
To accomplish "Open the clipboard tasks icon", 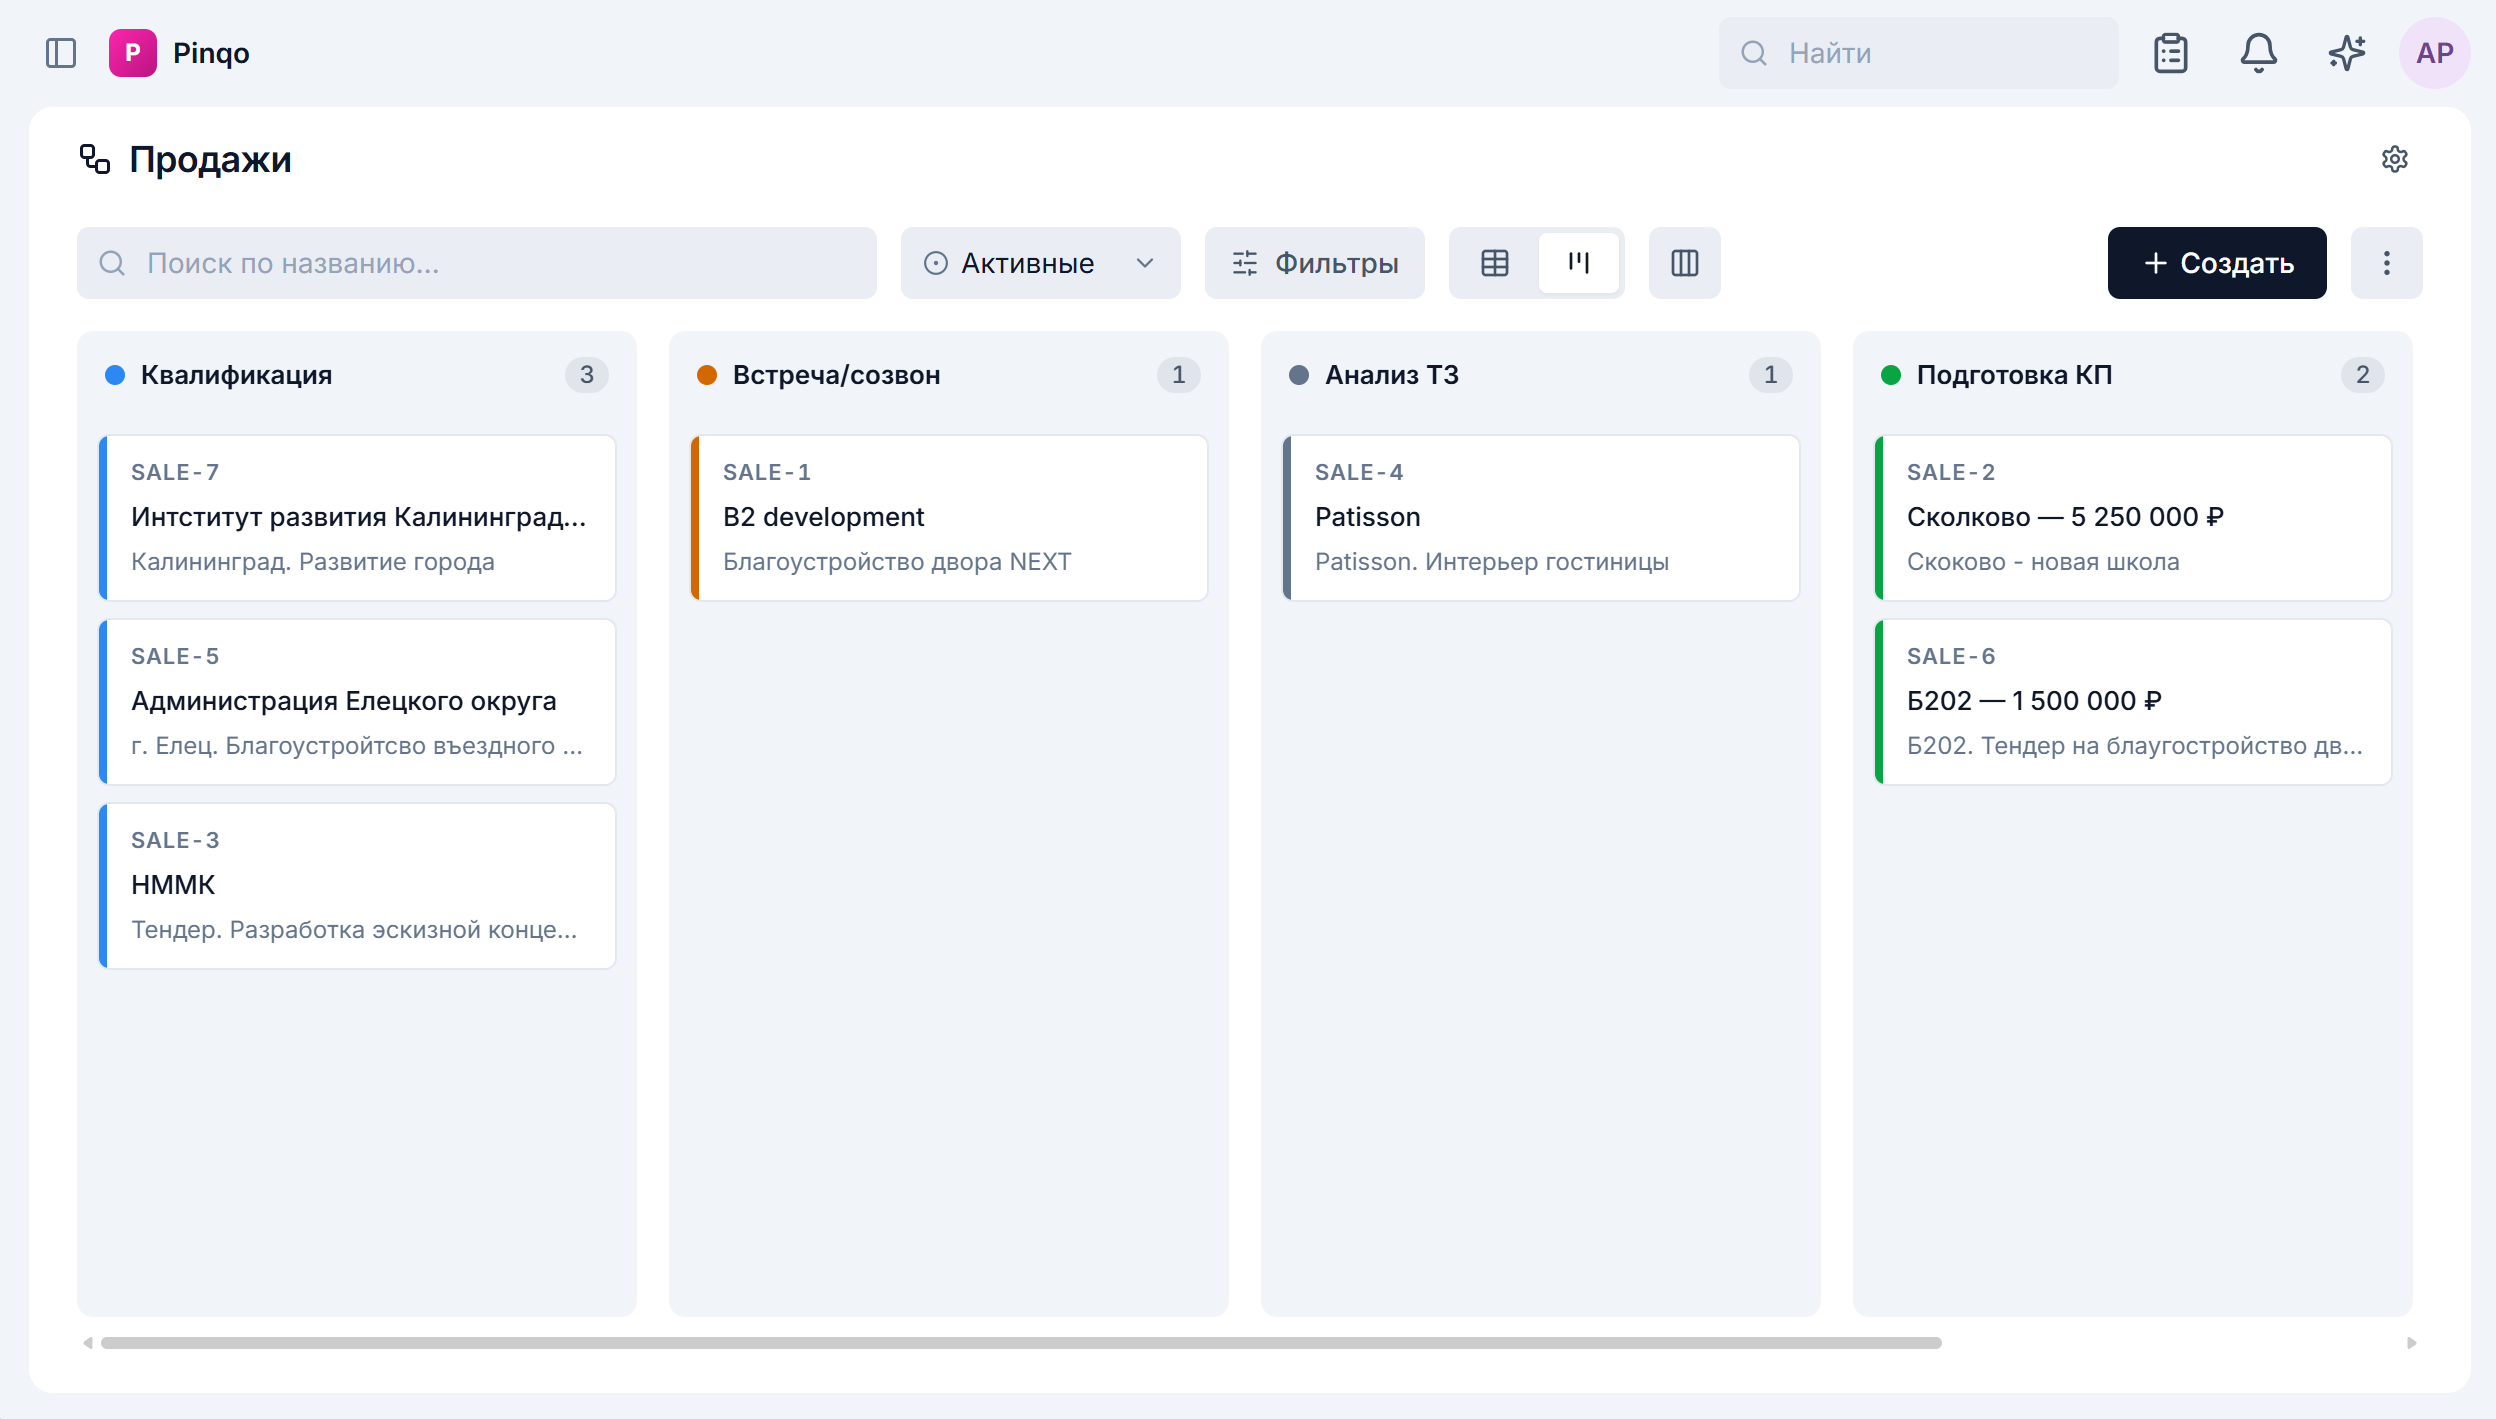I will pyautogui.click(x=2170, y=53).
